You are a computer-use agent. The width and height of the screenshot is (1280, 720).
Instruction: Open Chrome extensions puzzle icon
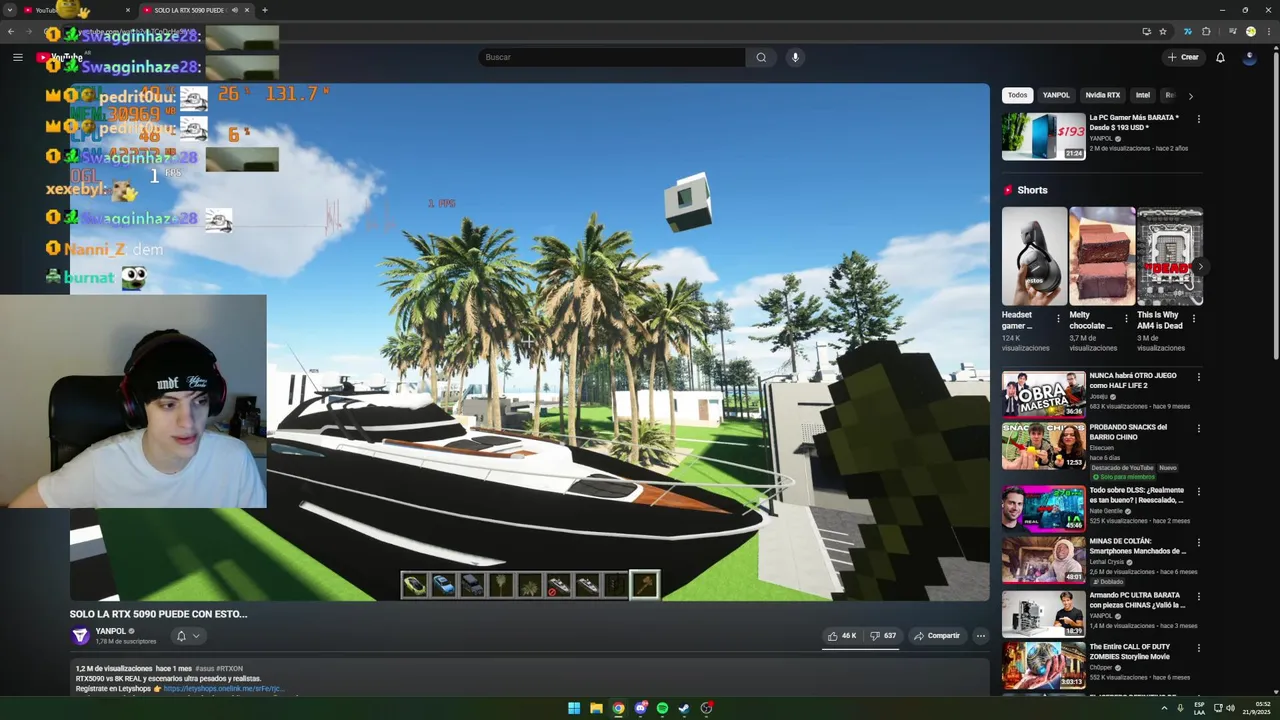tap(1206, 31)
